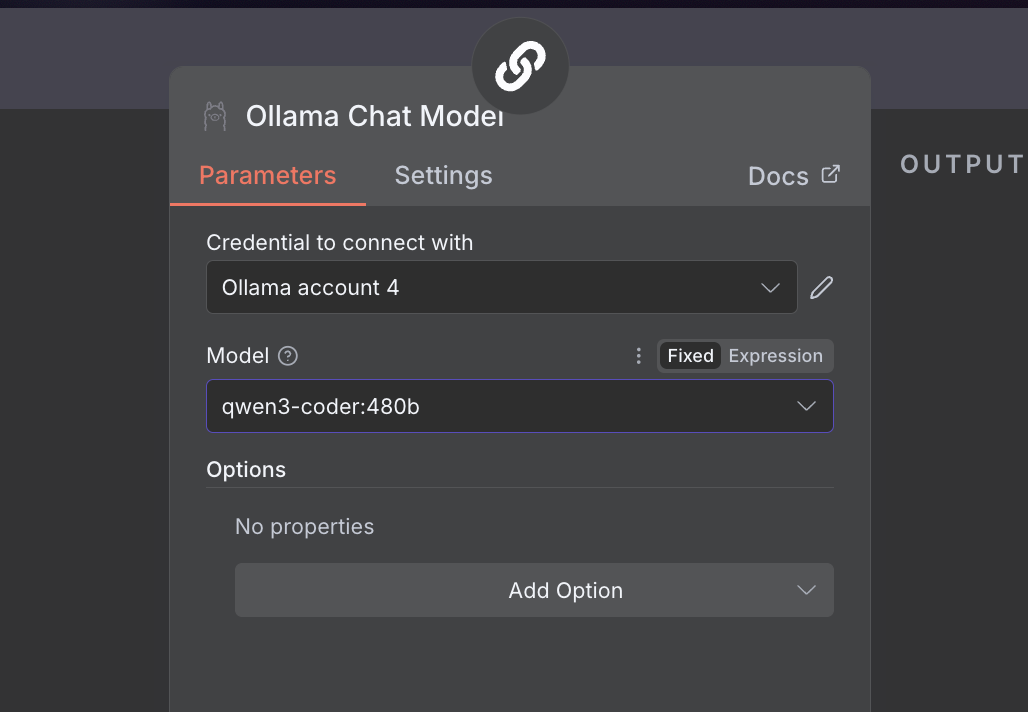Expand the Ollama account 4 credential dropdown
The height and width of the screenshot is (712, 1028).
pos(770,287)
